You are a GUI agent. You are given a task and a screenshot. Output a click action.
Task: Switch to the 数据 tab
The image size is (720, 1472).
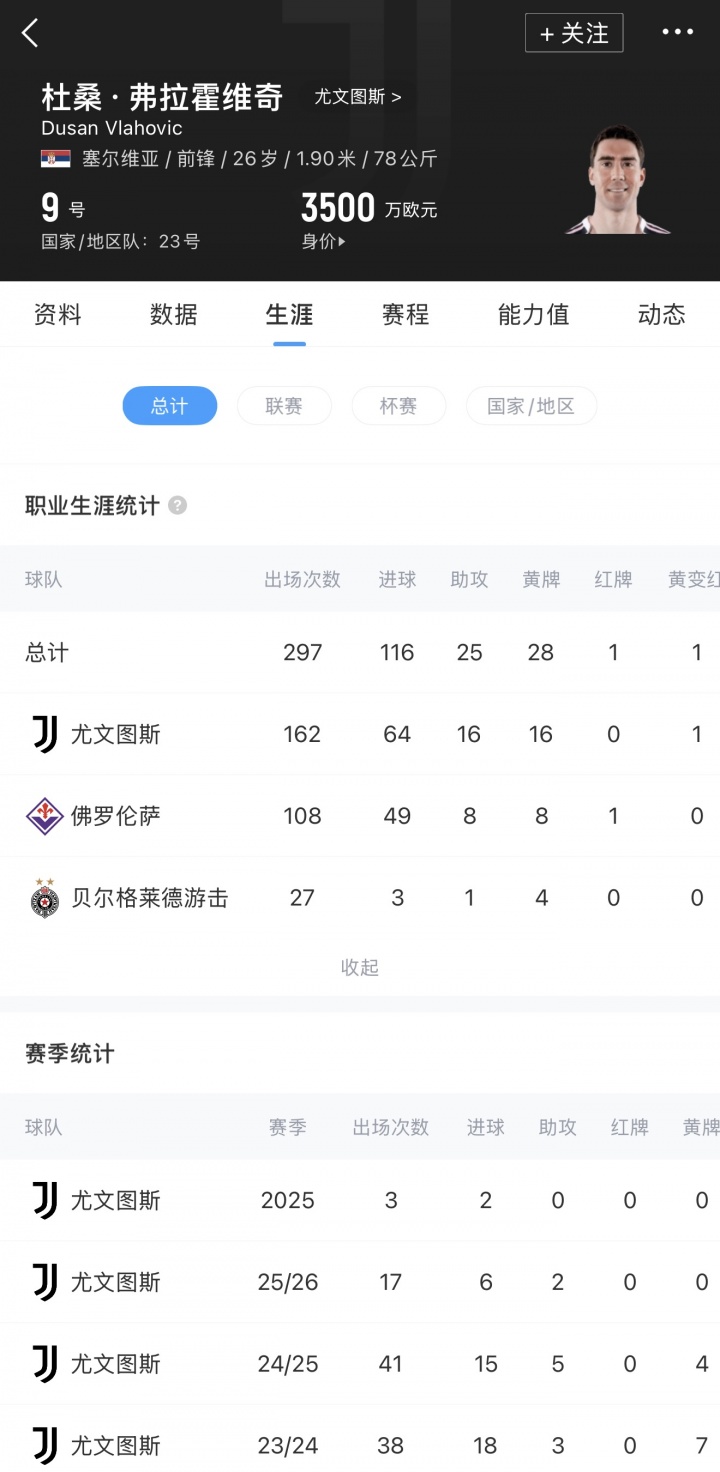coord(173,315)
